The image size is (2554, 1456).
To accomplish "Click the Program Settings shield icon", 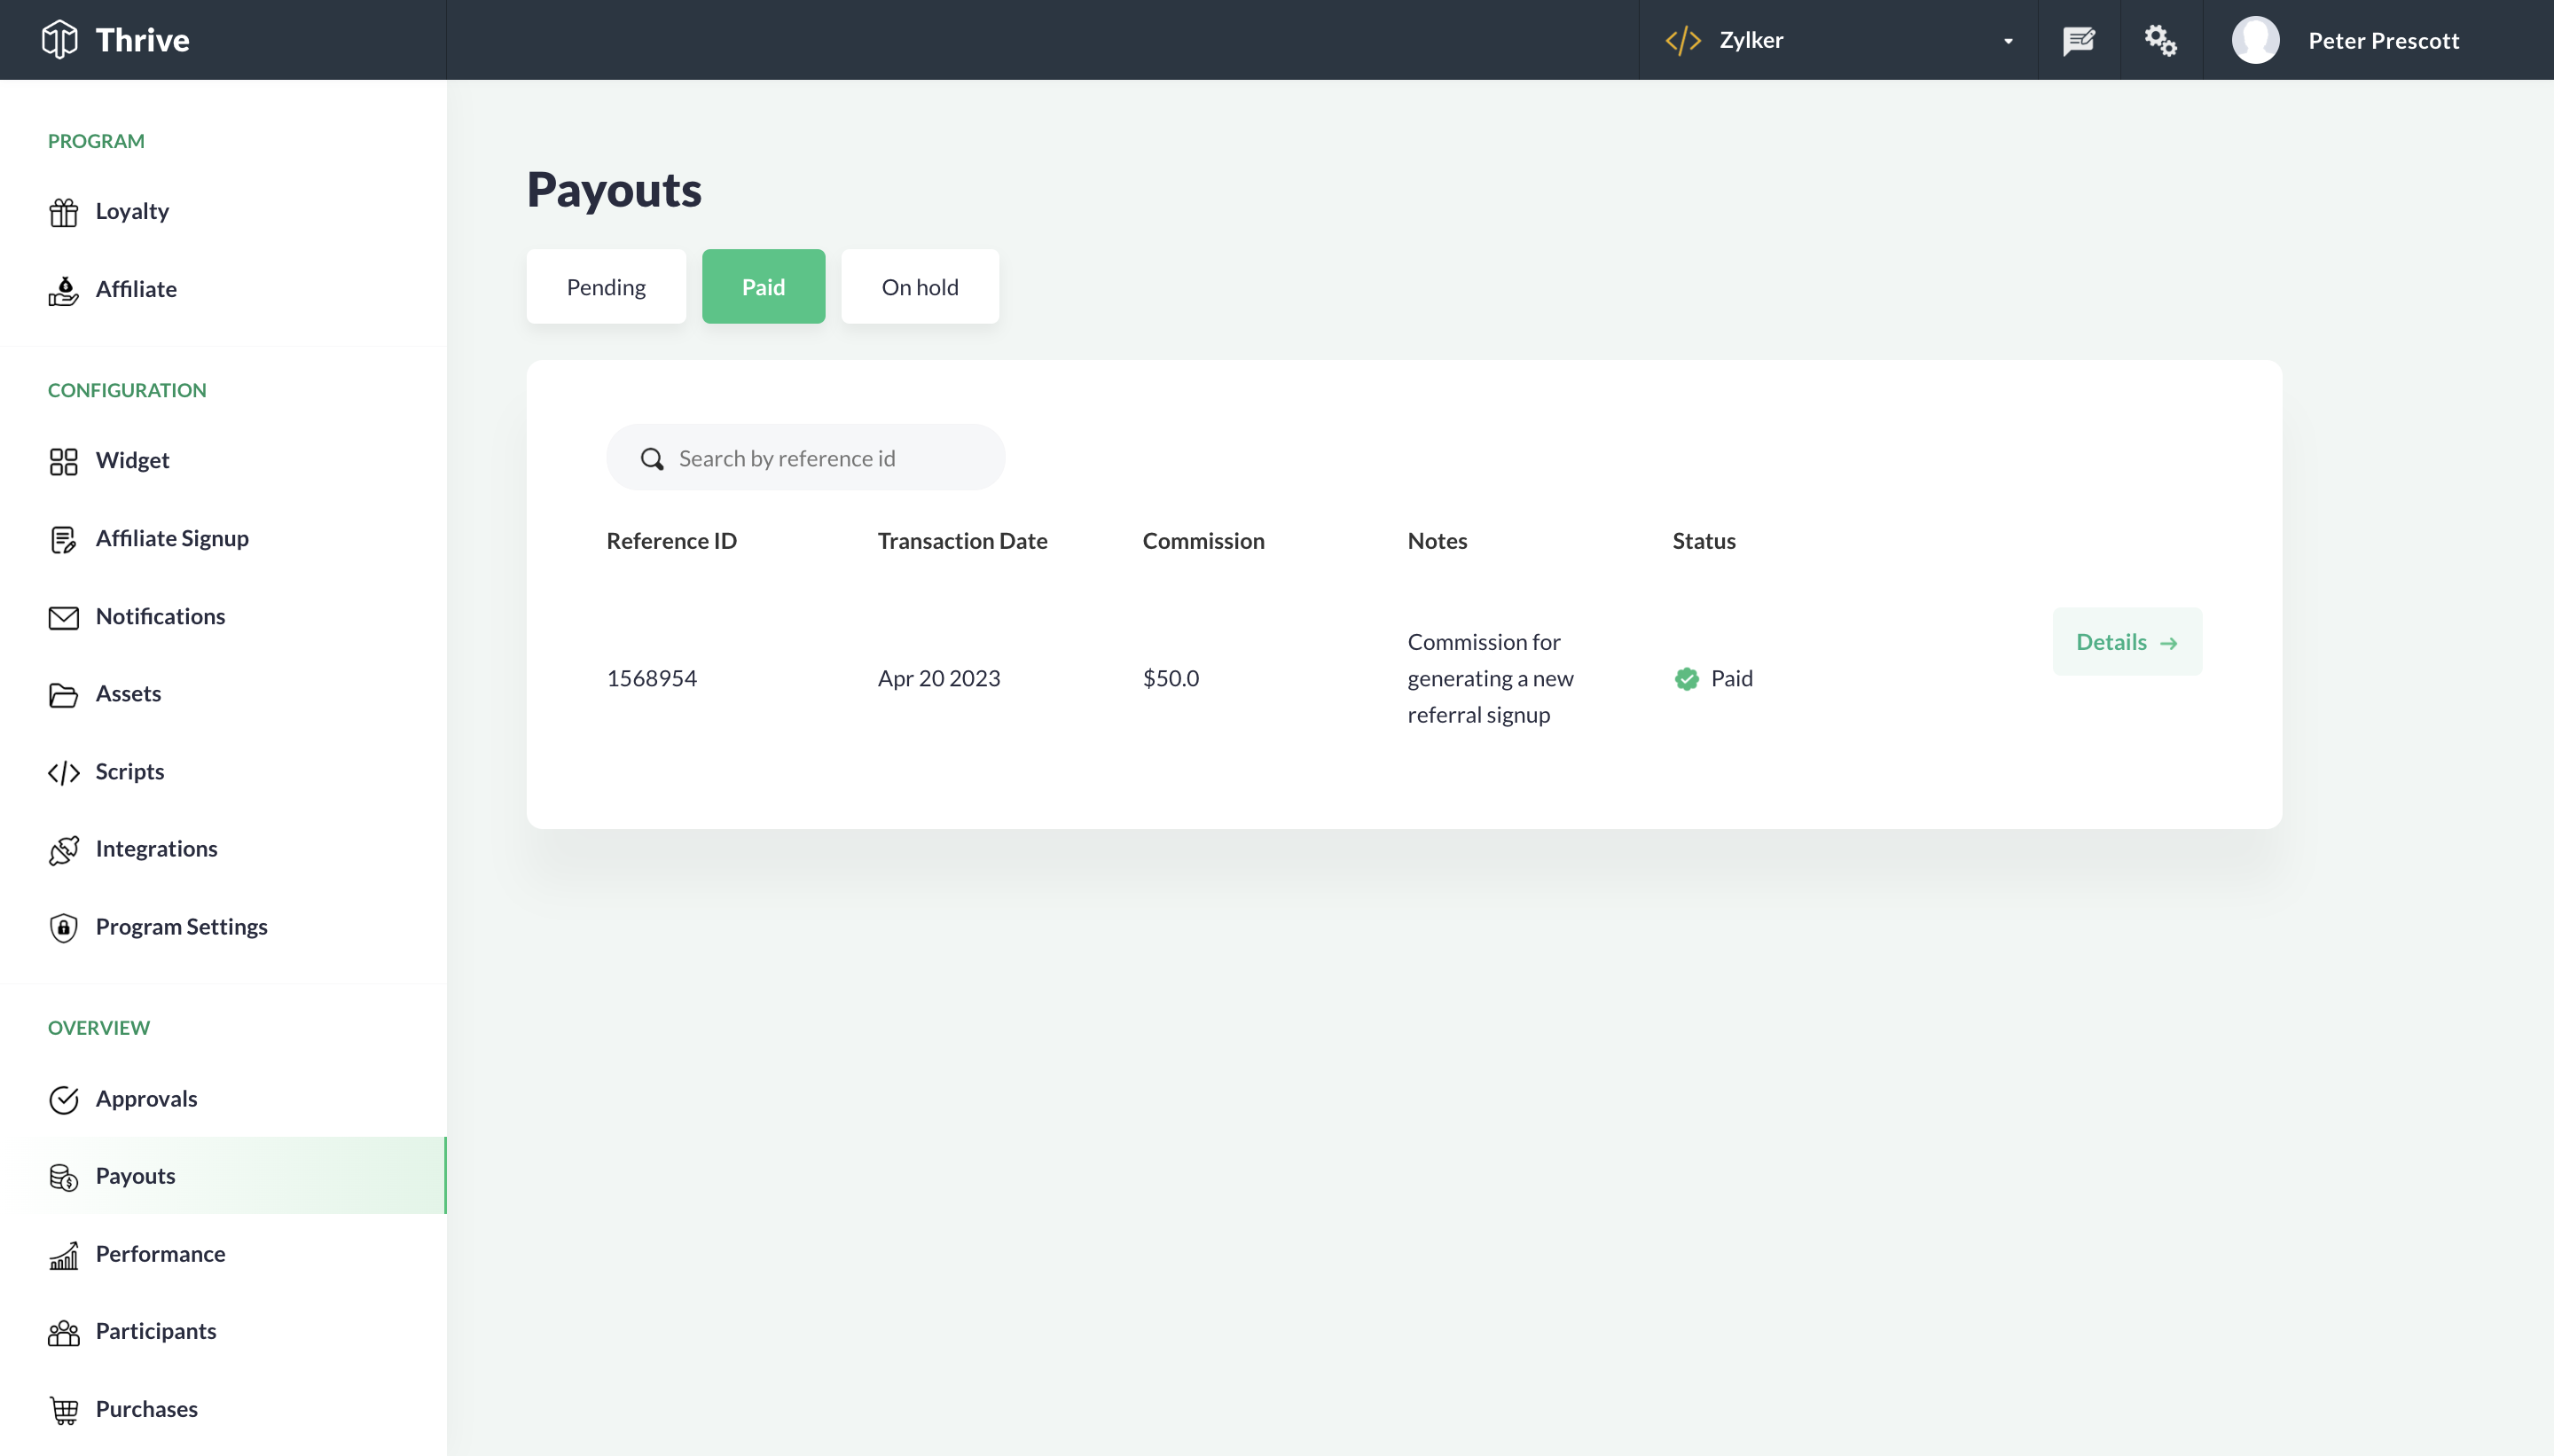I will coord(63,927).
